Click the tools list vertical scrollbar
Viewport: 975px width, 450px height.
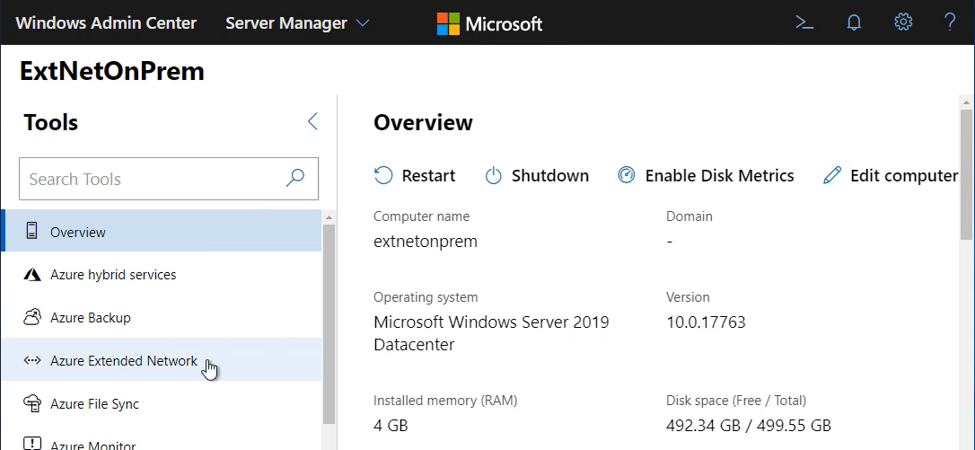coord(329,320)
